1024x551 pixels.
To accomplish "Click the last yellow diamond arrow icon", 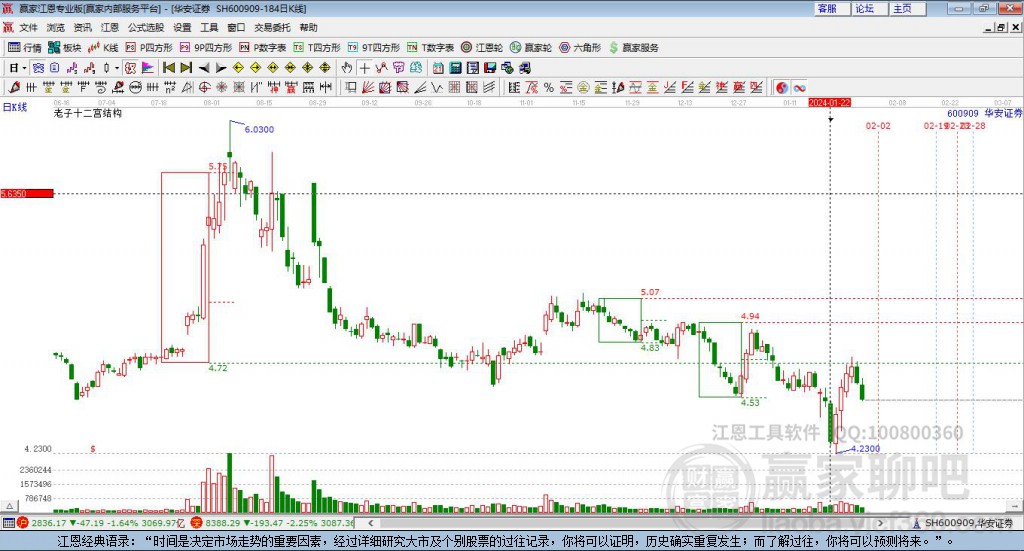I will [325, 68].
